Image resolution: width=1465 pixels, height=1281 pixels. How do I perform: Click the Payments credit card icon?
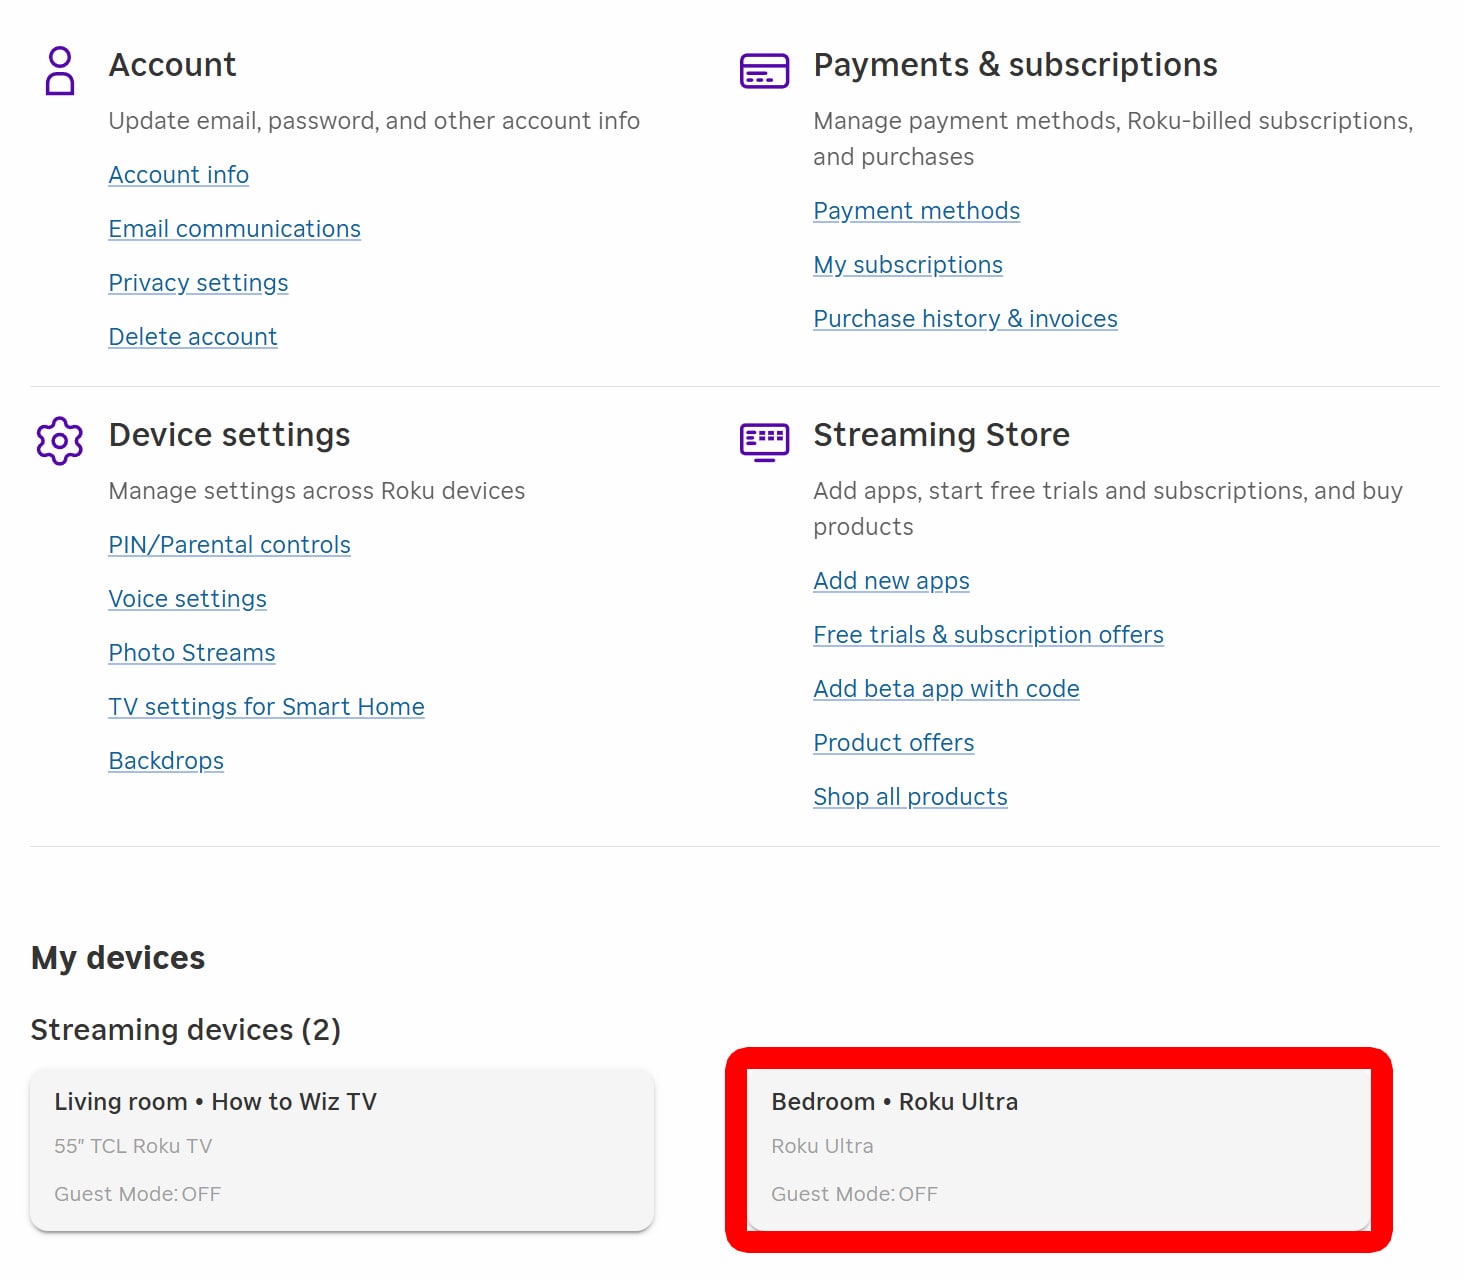coord(764,71)
